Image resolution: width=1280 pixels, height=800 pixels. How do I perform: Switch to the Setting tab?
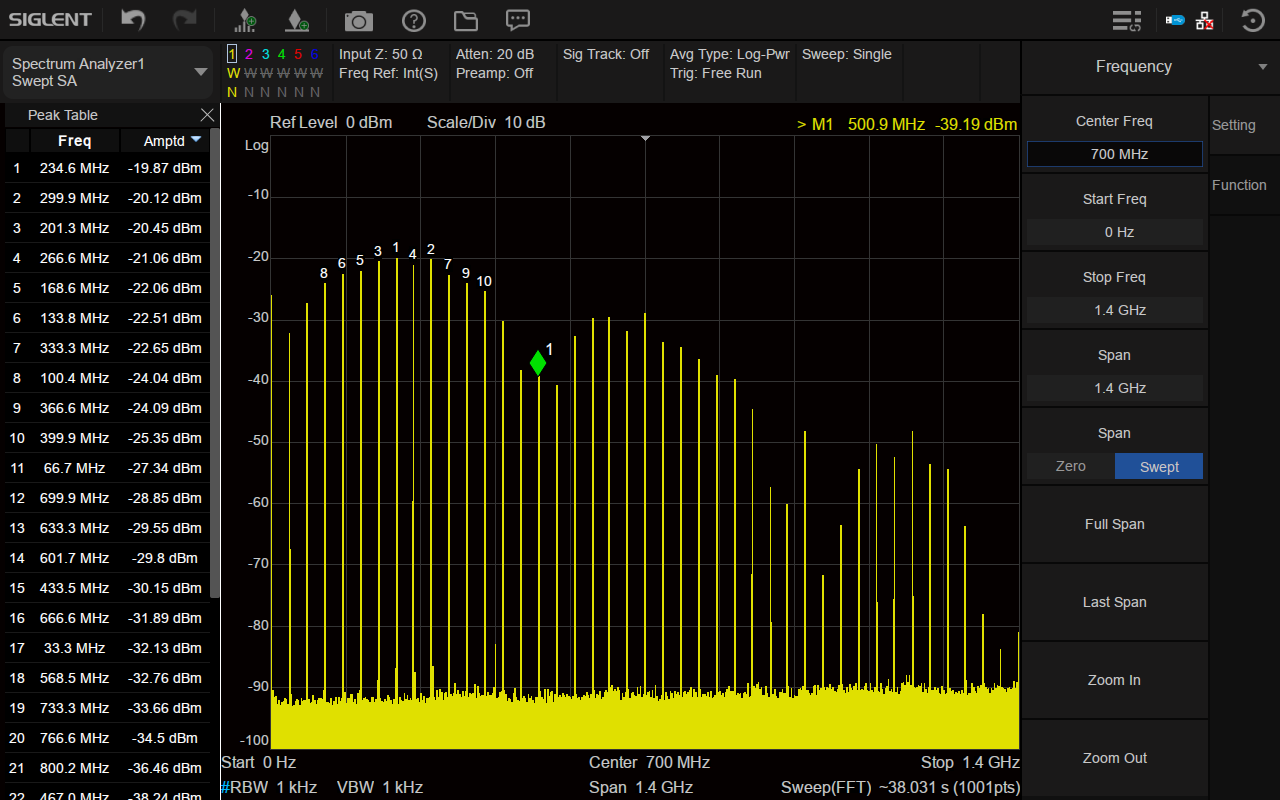coord(1234,125)
